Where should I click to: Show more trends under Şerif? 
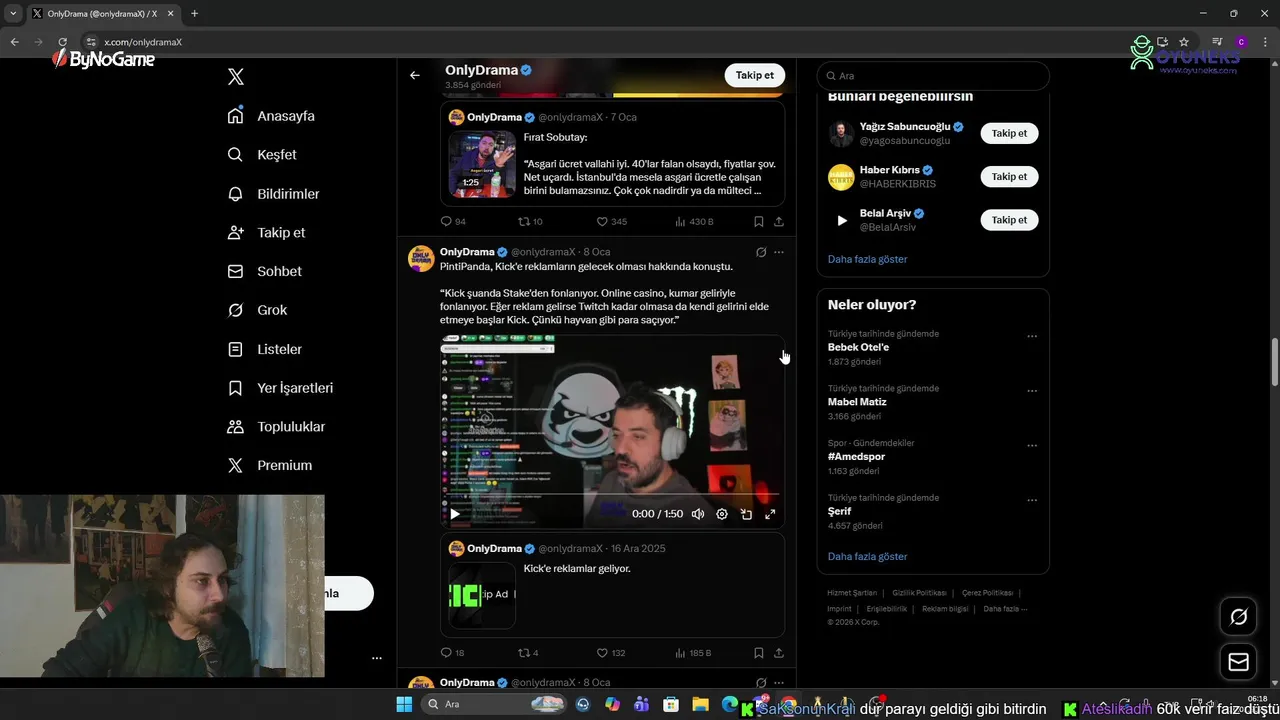pos(867,556)
